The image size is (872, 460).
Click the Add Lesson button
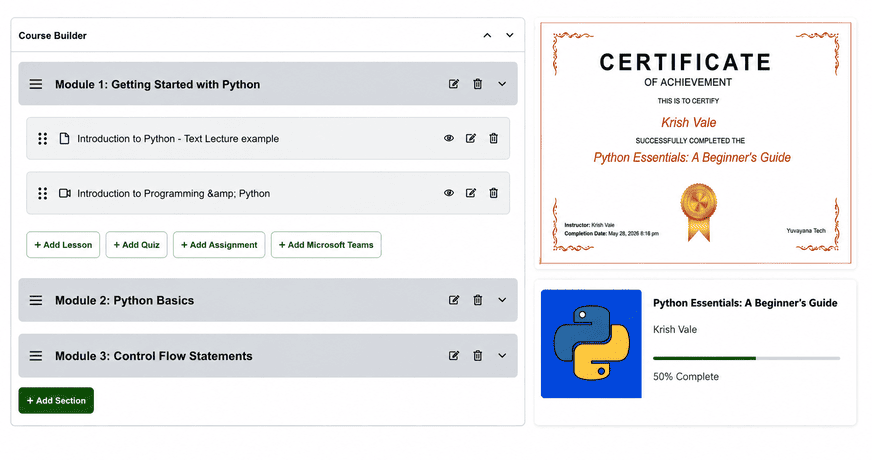(63, 245)
